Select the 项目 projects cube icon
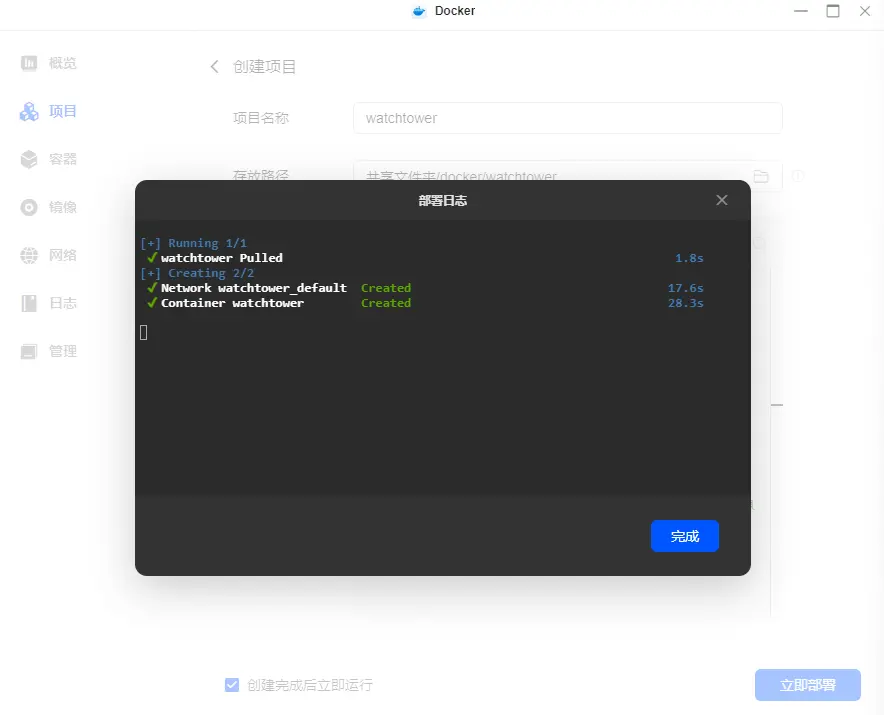Screen dimensions: 884x715 tap(30, 111)
